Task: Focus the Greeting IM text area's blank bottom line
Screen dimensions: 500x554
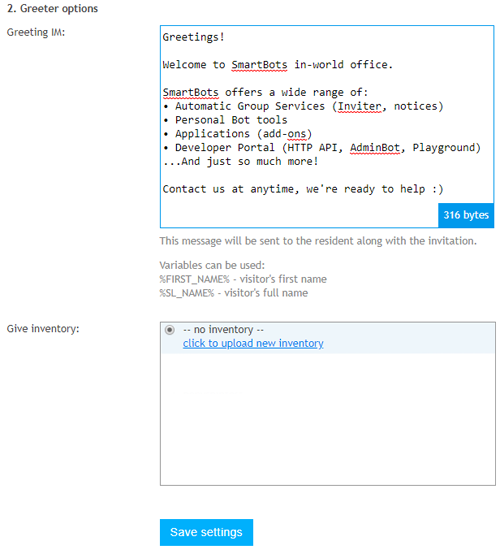Action: click(299, 214)
